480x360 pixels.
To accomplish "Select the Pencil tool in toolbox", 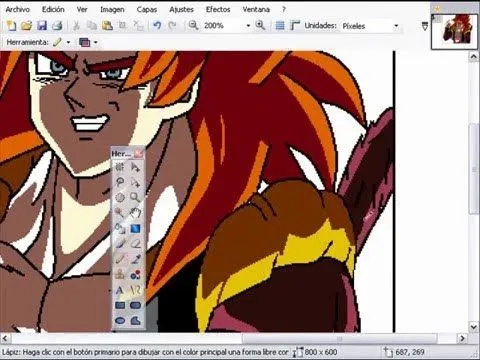I will pos(120,259).
